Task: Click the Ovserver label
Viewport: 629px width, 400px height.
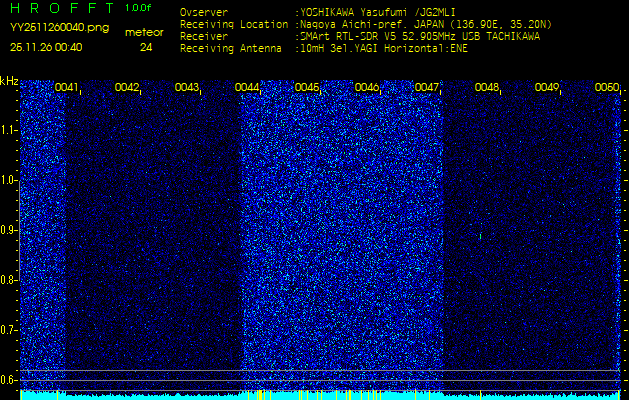Action: coord(204,12)
